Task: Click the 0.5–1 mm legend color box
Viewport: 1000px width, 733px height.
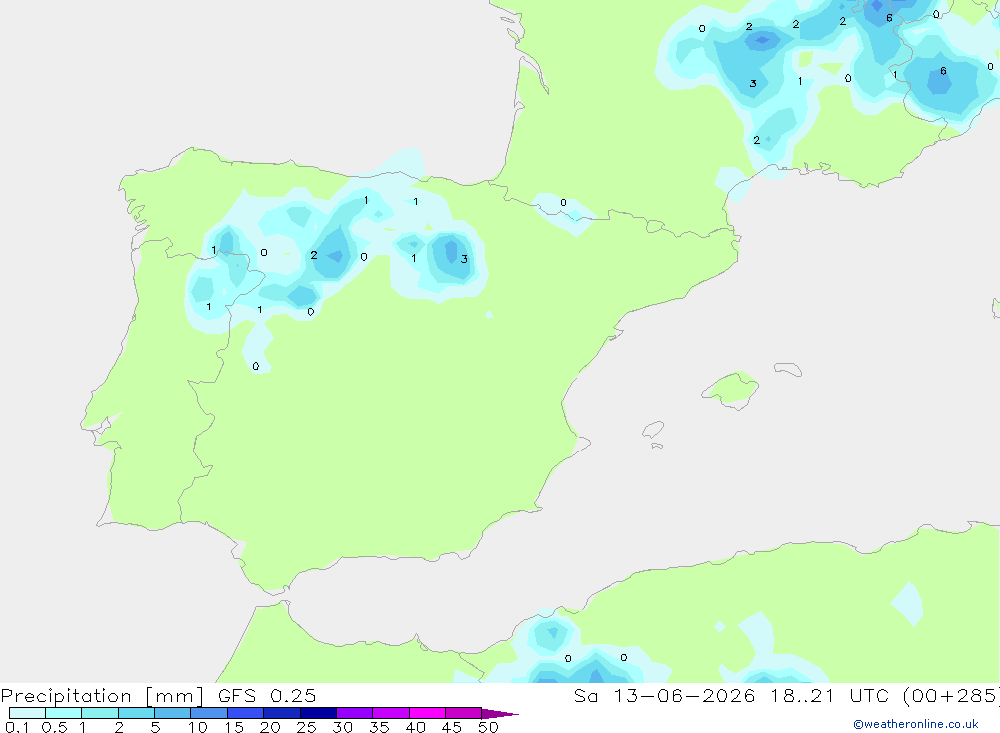Action: 64,713
